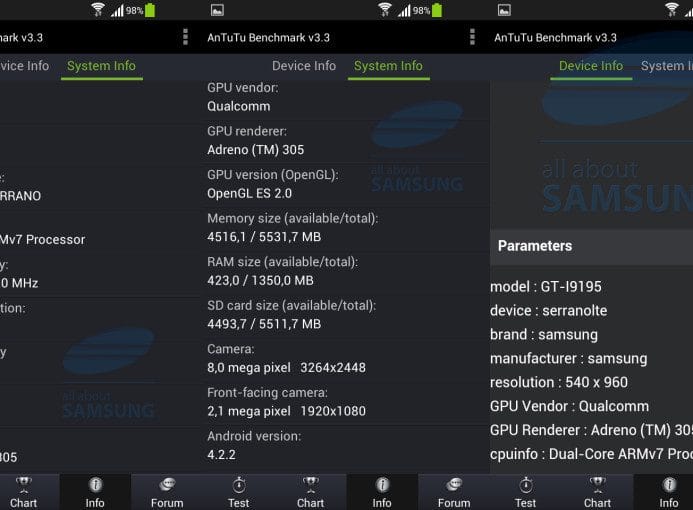The image size is (693, 510).
Task: Select brand : samsung line
Action: (x=544, y=335)
